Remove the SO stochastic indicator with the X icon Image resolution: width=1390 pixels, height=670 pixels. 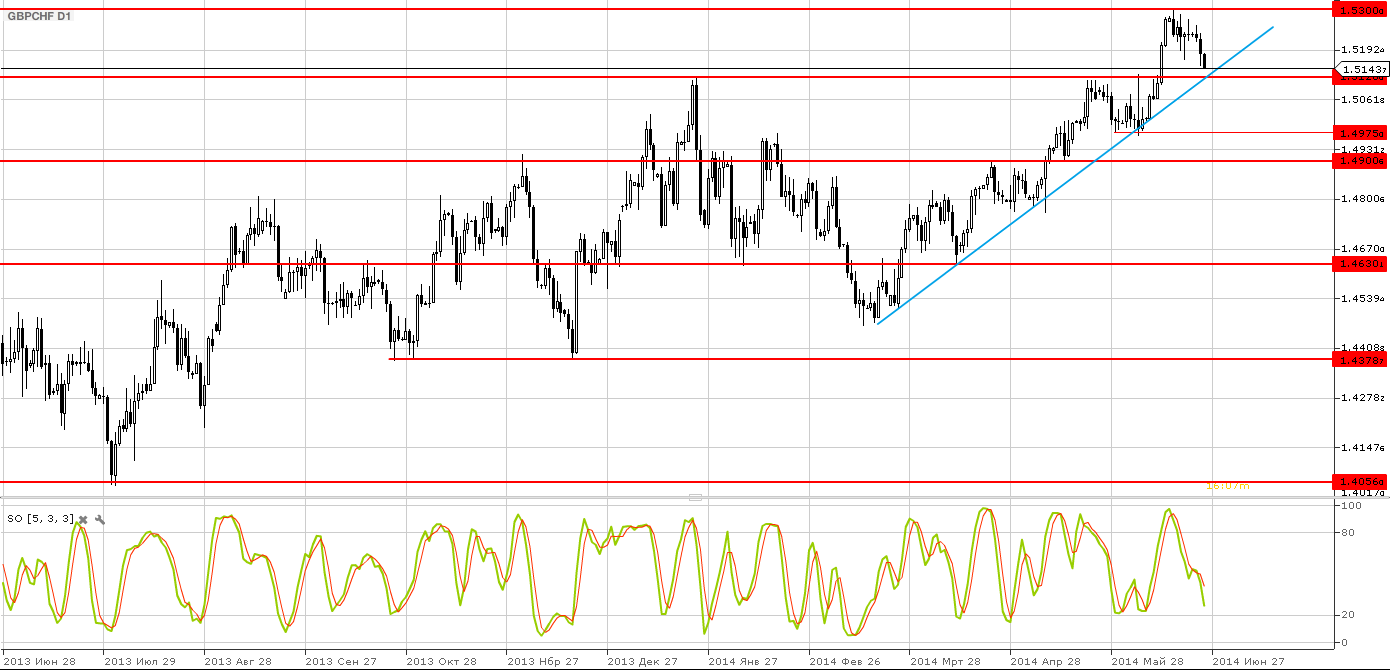click(84, 519)
